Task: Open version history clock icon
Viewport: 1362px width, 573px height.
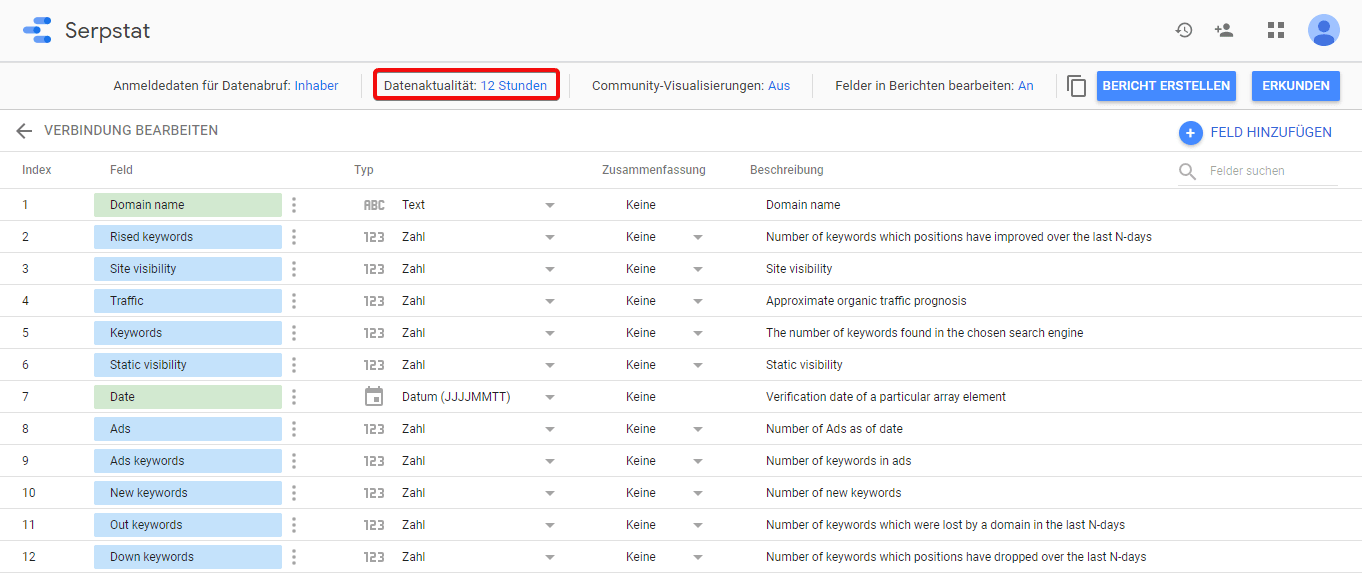Action: [x=1184, y=30]
